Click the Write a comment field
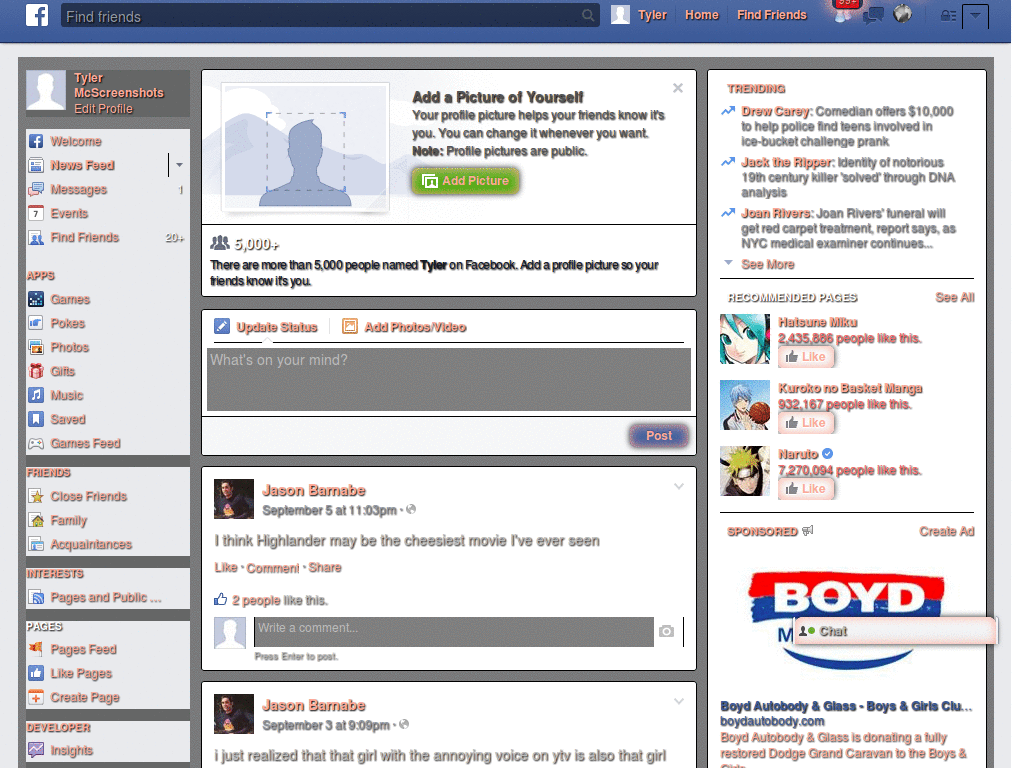1024x768 pixels. (x=454, y=632)
